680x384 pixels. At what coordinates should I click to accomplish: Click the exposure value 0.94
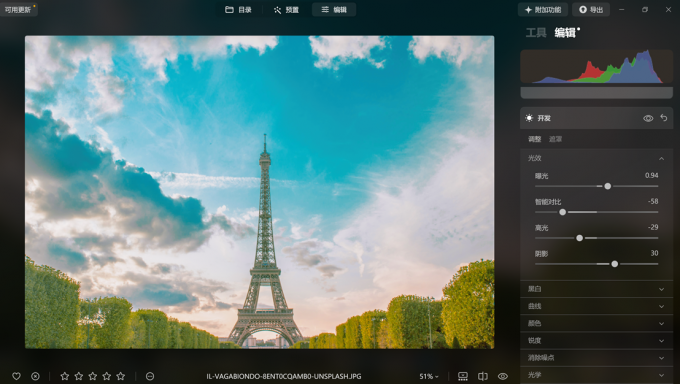coord(651,175)
